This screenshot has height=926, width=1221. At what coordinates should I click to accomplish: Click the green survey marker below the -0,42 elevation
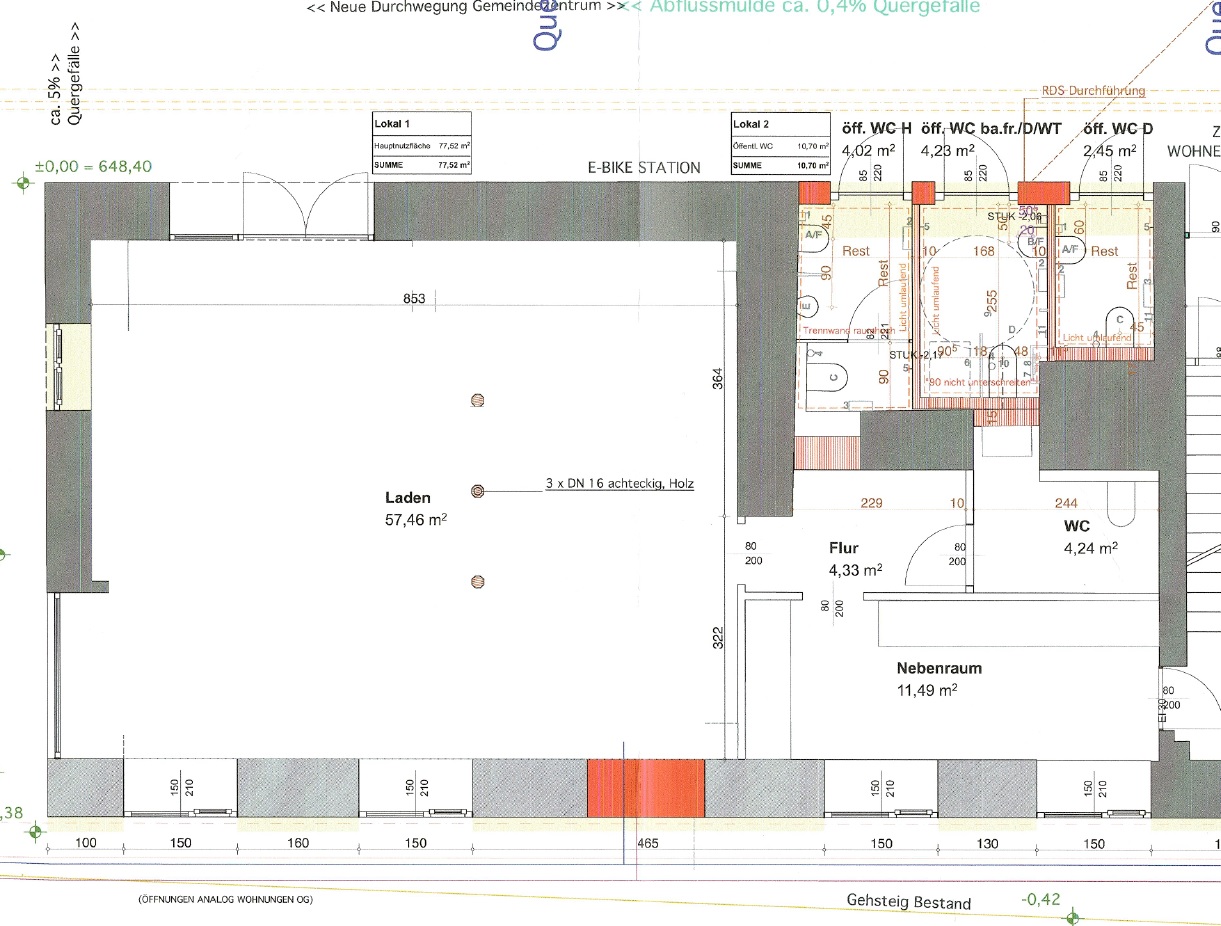pos(1073,917)
